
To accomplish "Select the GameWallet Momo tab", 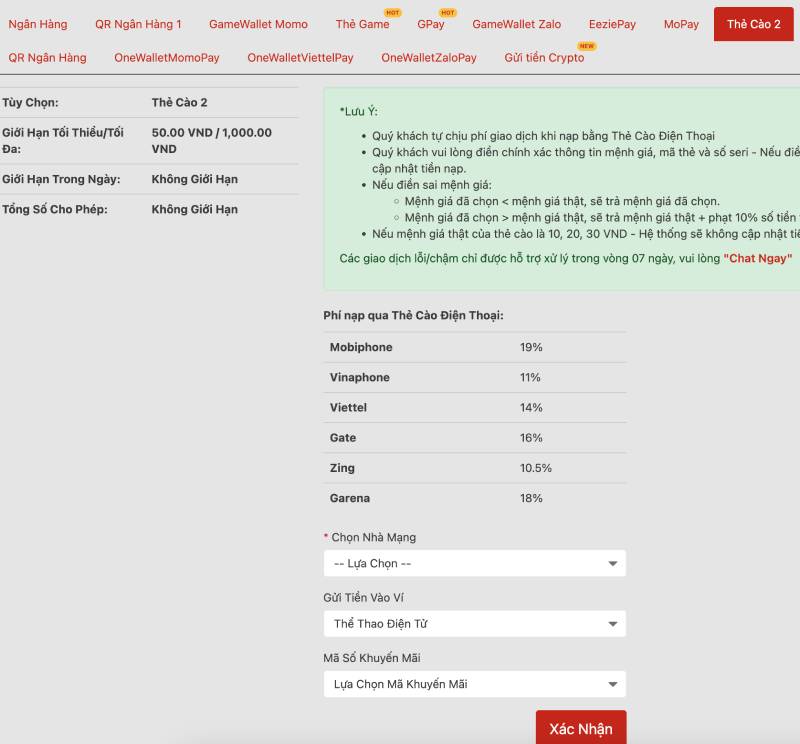I will (258, 24).
